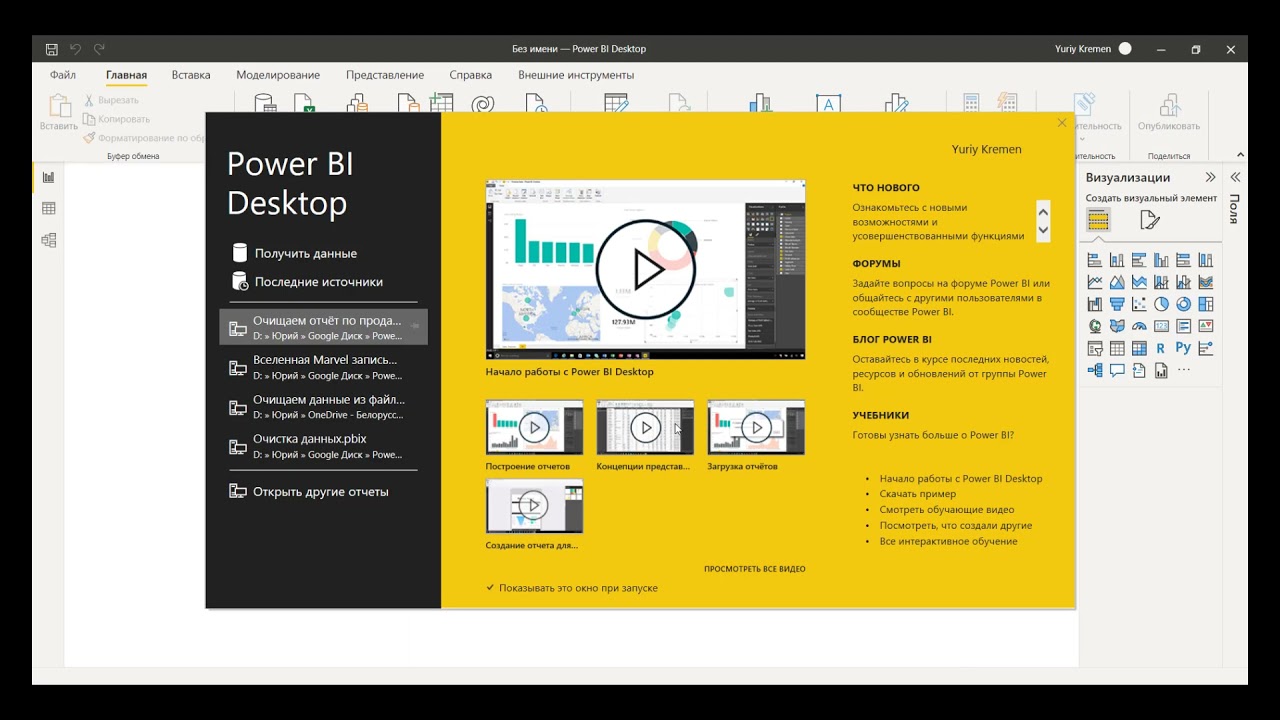Collapse the Визуализации pane with double chevron
Image resolution: width=1280 pixels, height=720 pixels.
[x=1210, y=177]
